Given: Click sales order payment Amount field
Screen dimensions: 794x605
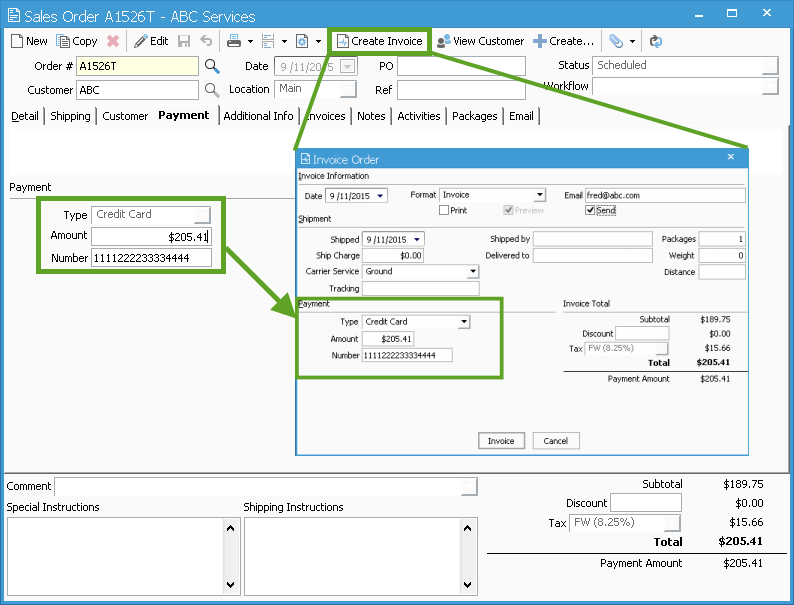Looking at the screenshot, I should click(151, 236).
